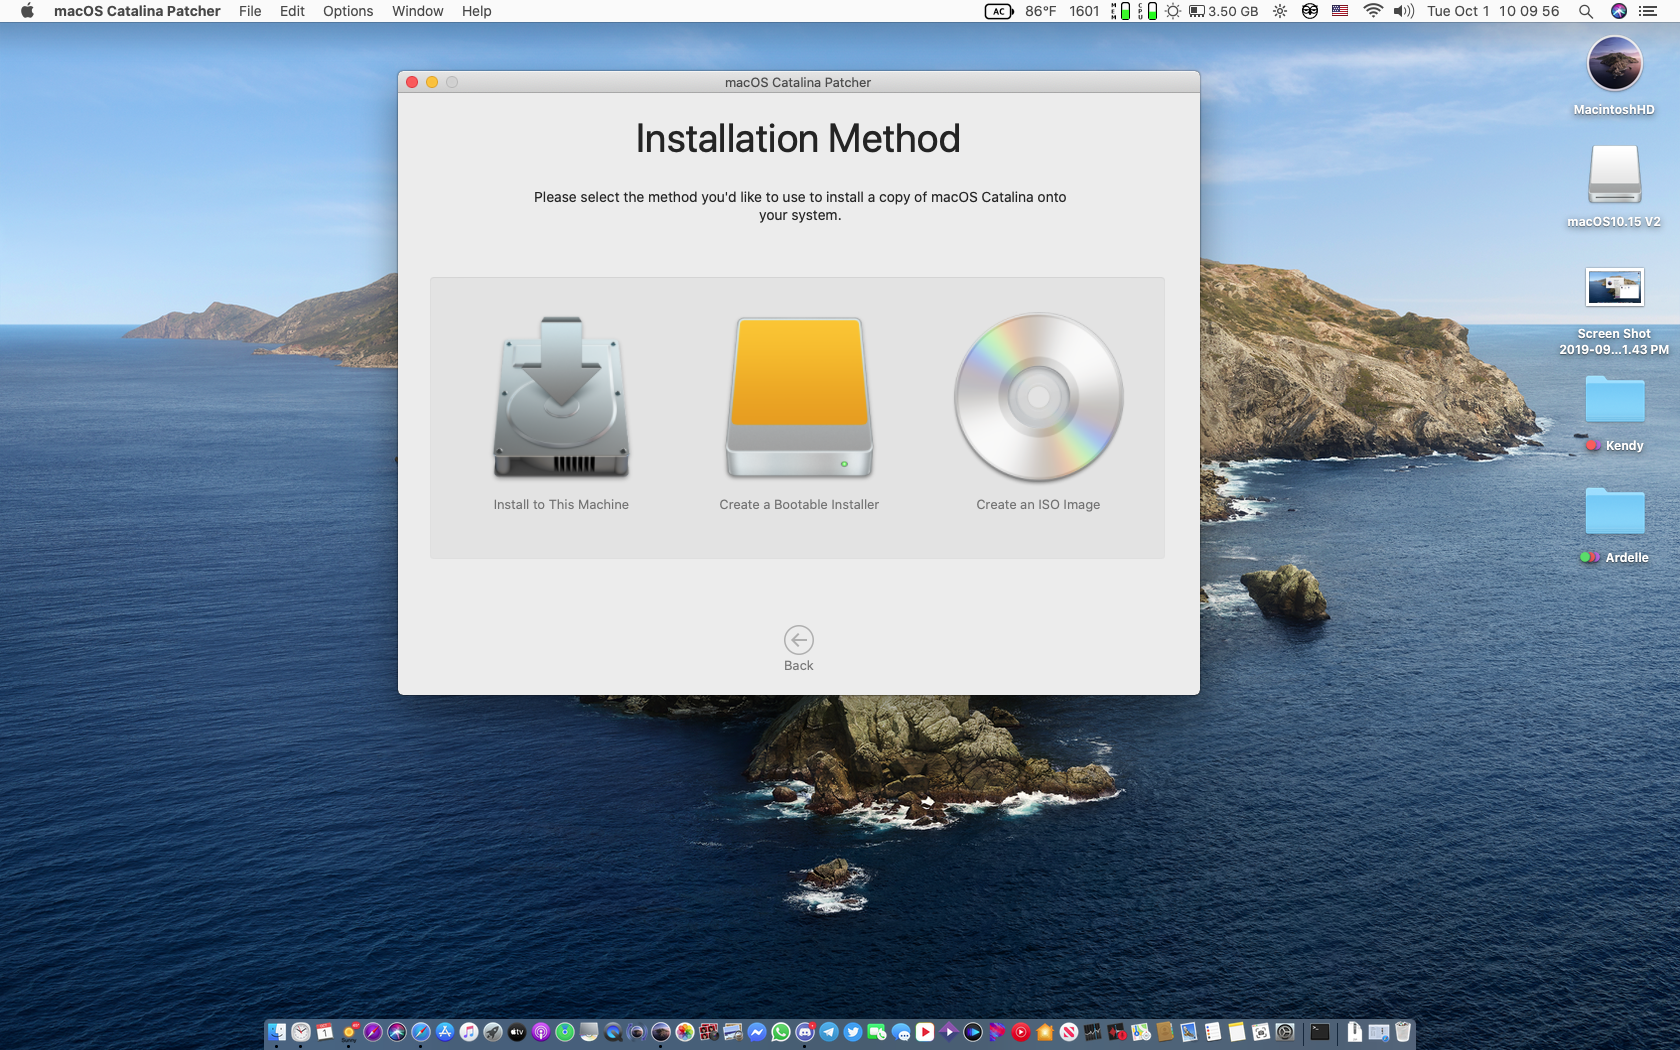This screenshot has width=1680, height=1050.
Task: Pick the Create an ISO Image disc icon
Action: point(1039,397)
